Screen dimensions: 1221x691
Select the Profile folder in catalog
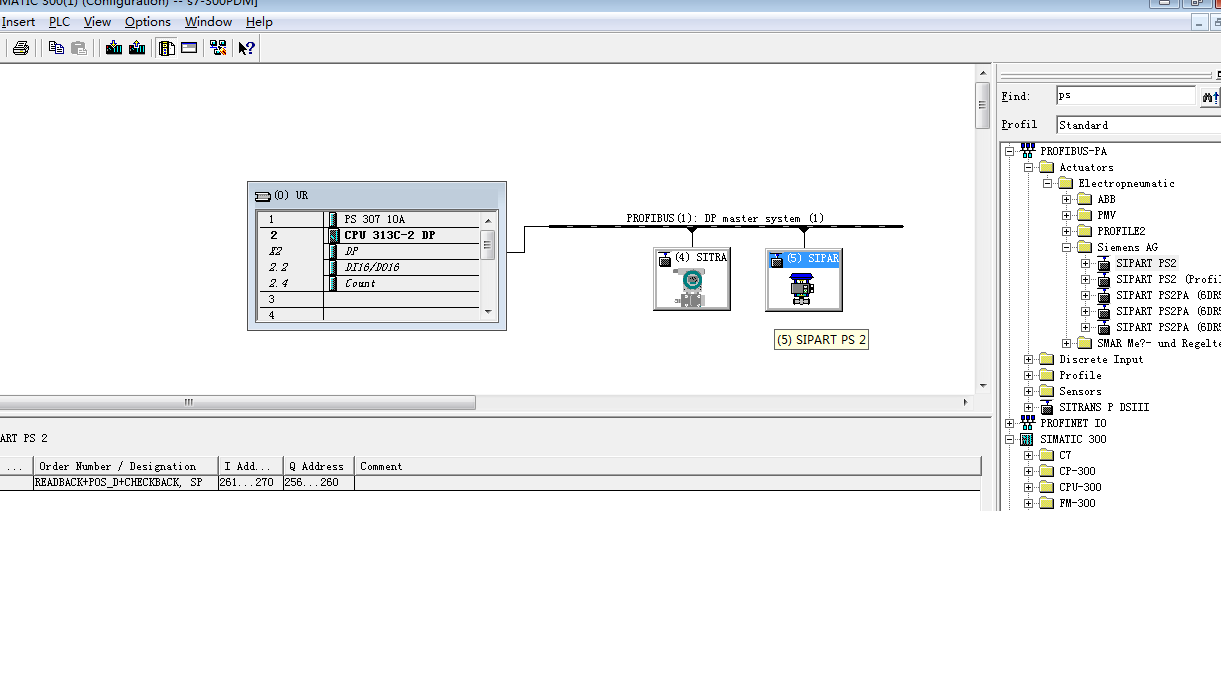[x=1080, y=375]
